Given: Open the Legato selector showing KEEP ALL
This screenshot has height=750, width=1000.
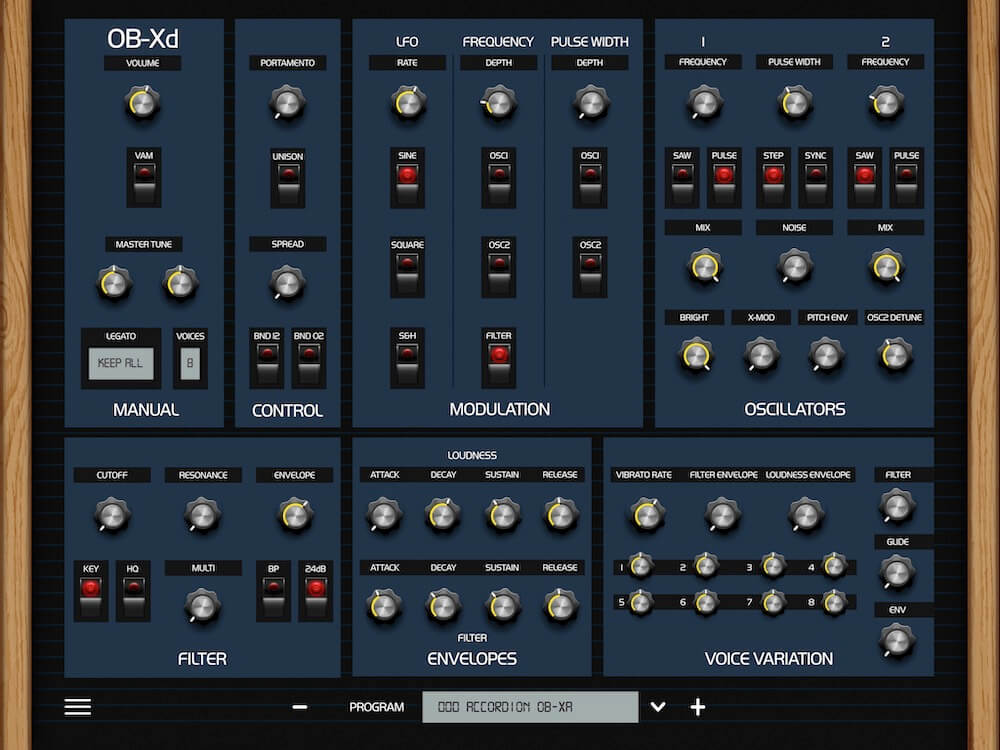Looking at the screenshot, I should point(121,363).
